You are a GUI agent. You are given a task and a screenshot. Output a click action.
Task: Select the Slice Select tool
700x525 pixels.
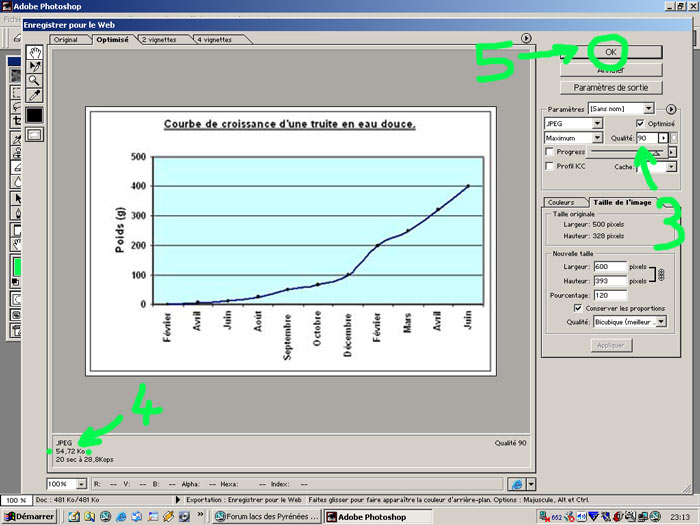35,66
